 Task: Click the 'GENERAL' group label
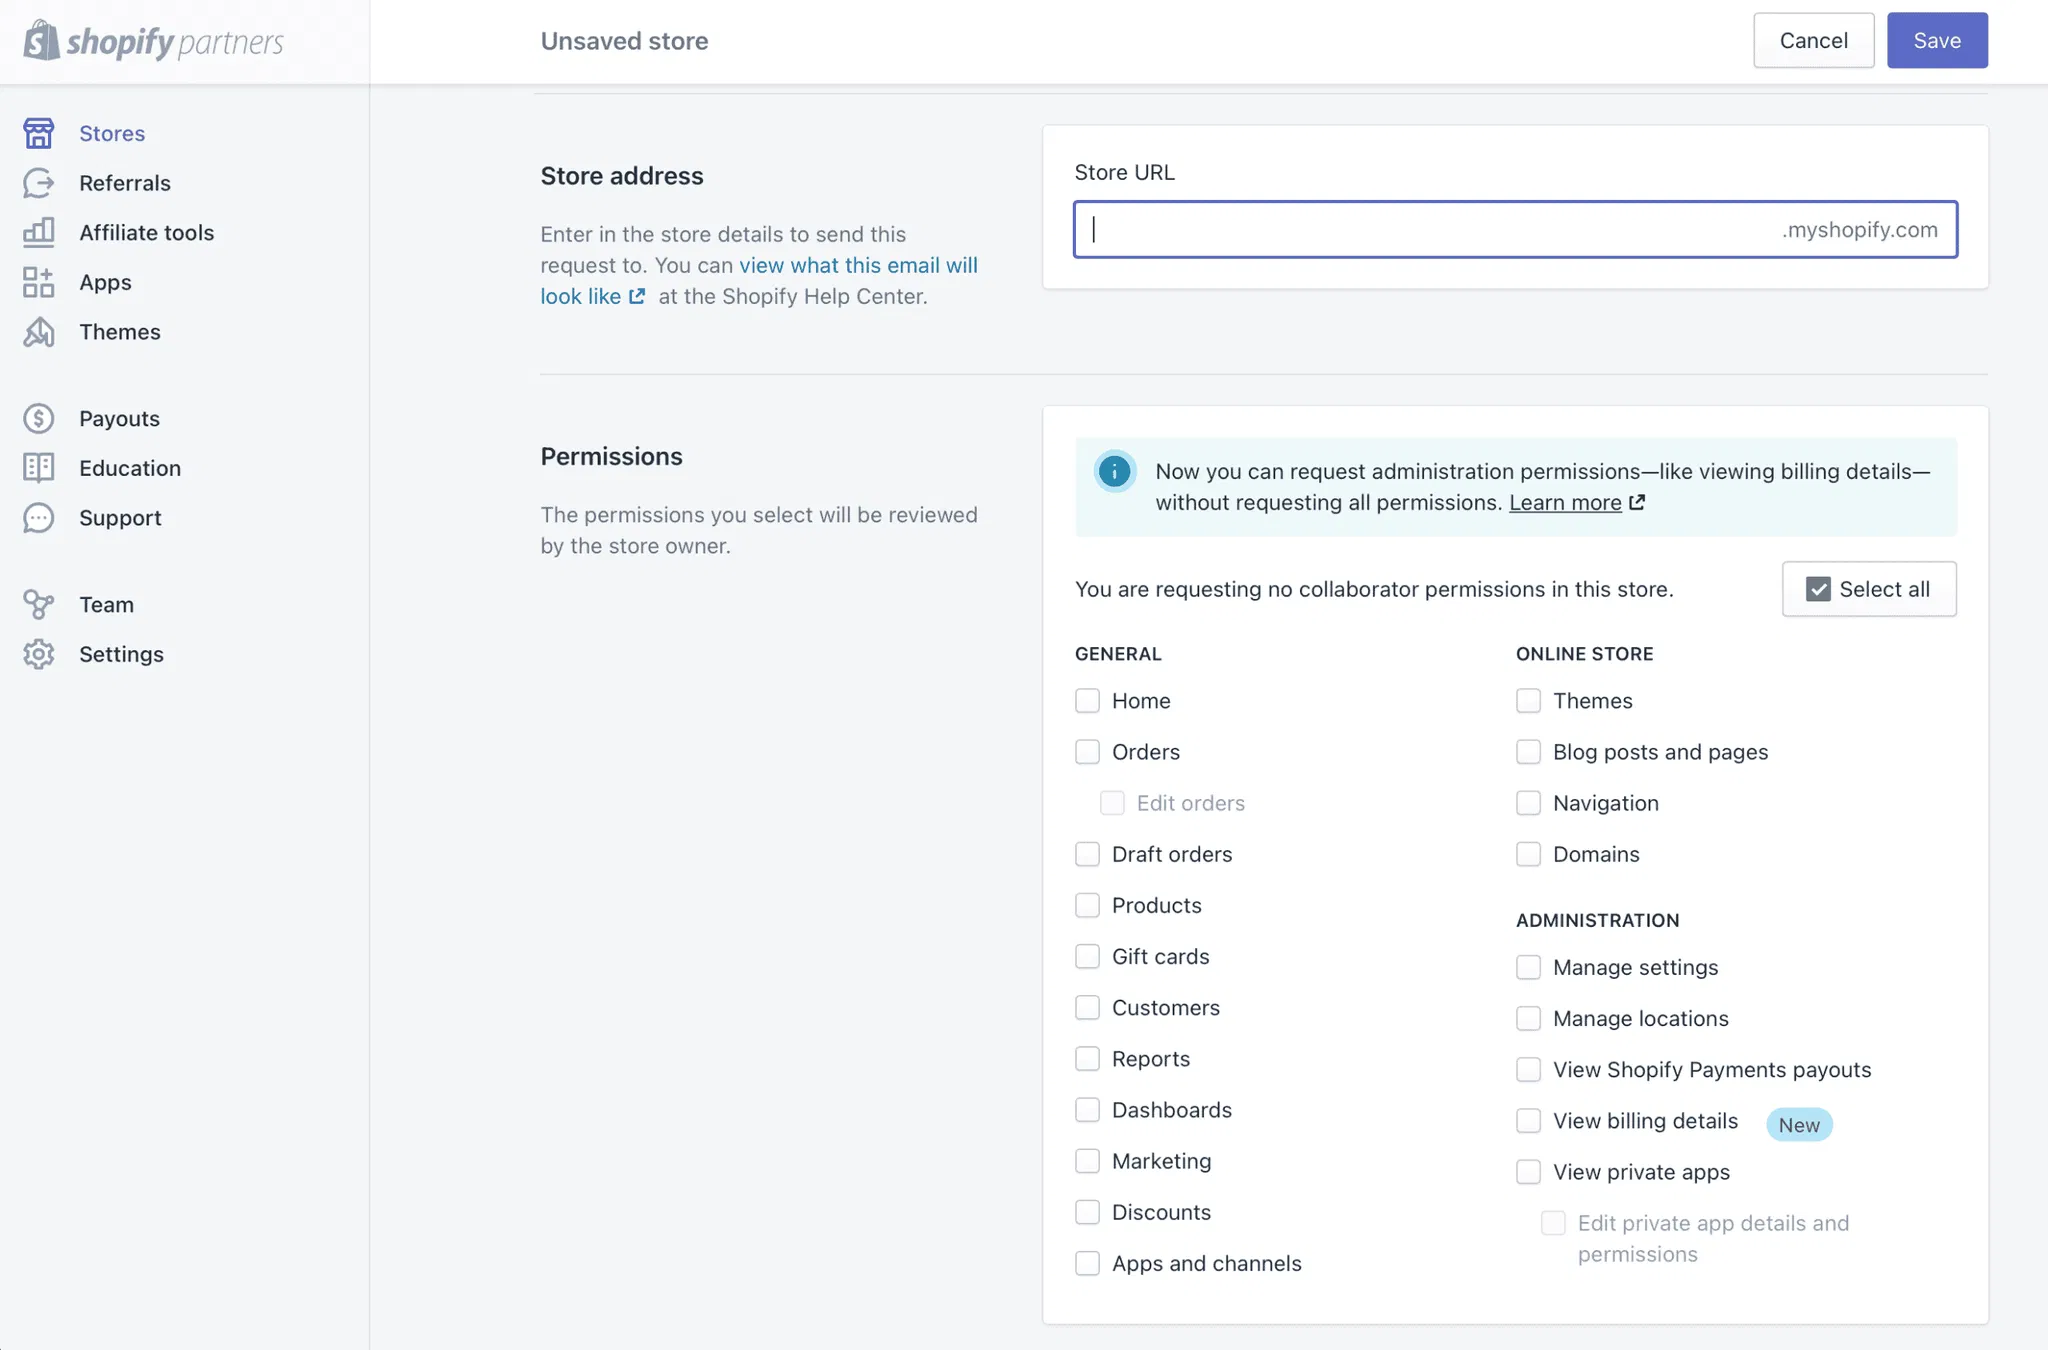[1118, 654]
